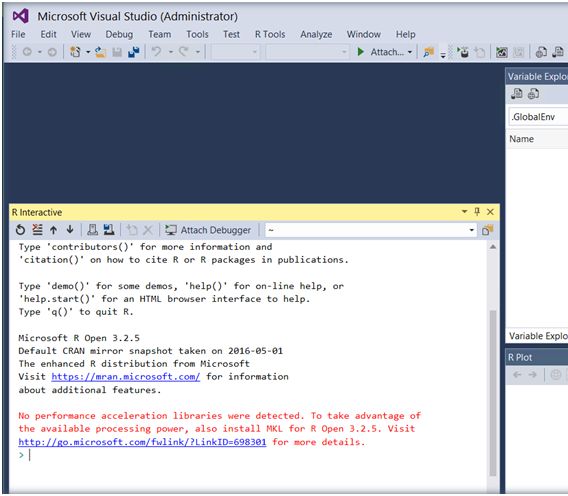Open the New Project dropdown arrow
Image resolution: width=568 pixels, height=496 pixels.
coord(88,53)
